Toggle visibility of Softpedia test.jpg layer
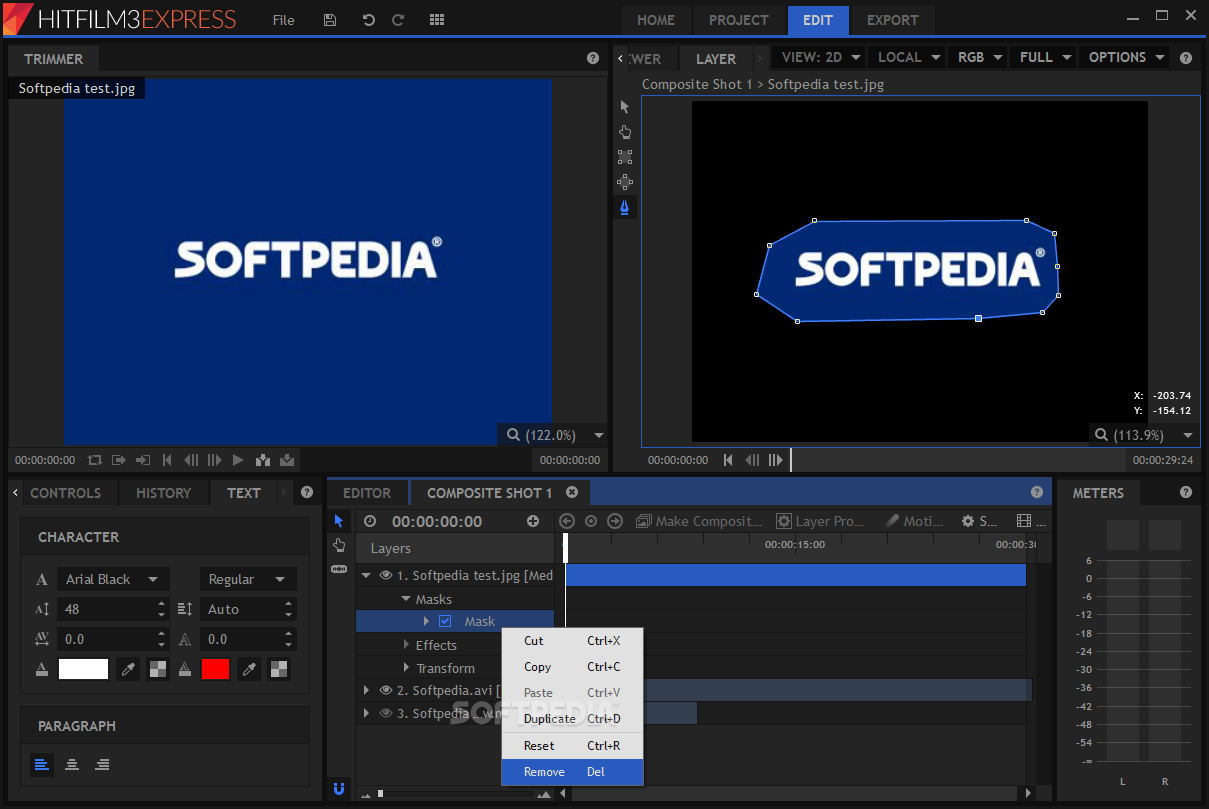The width and height of the screenshot is (1209, 809). pos(386,575)
